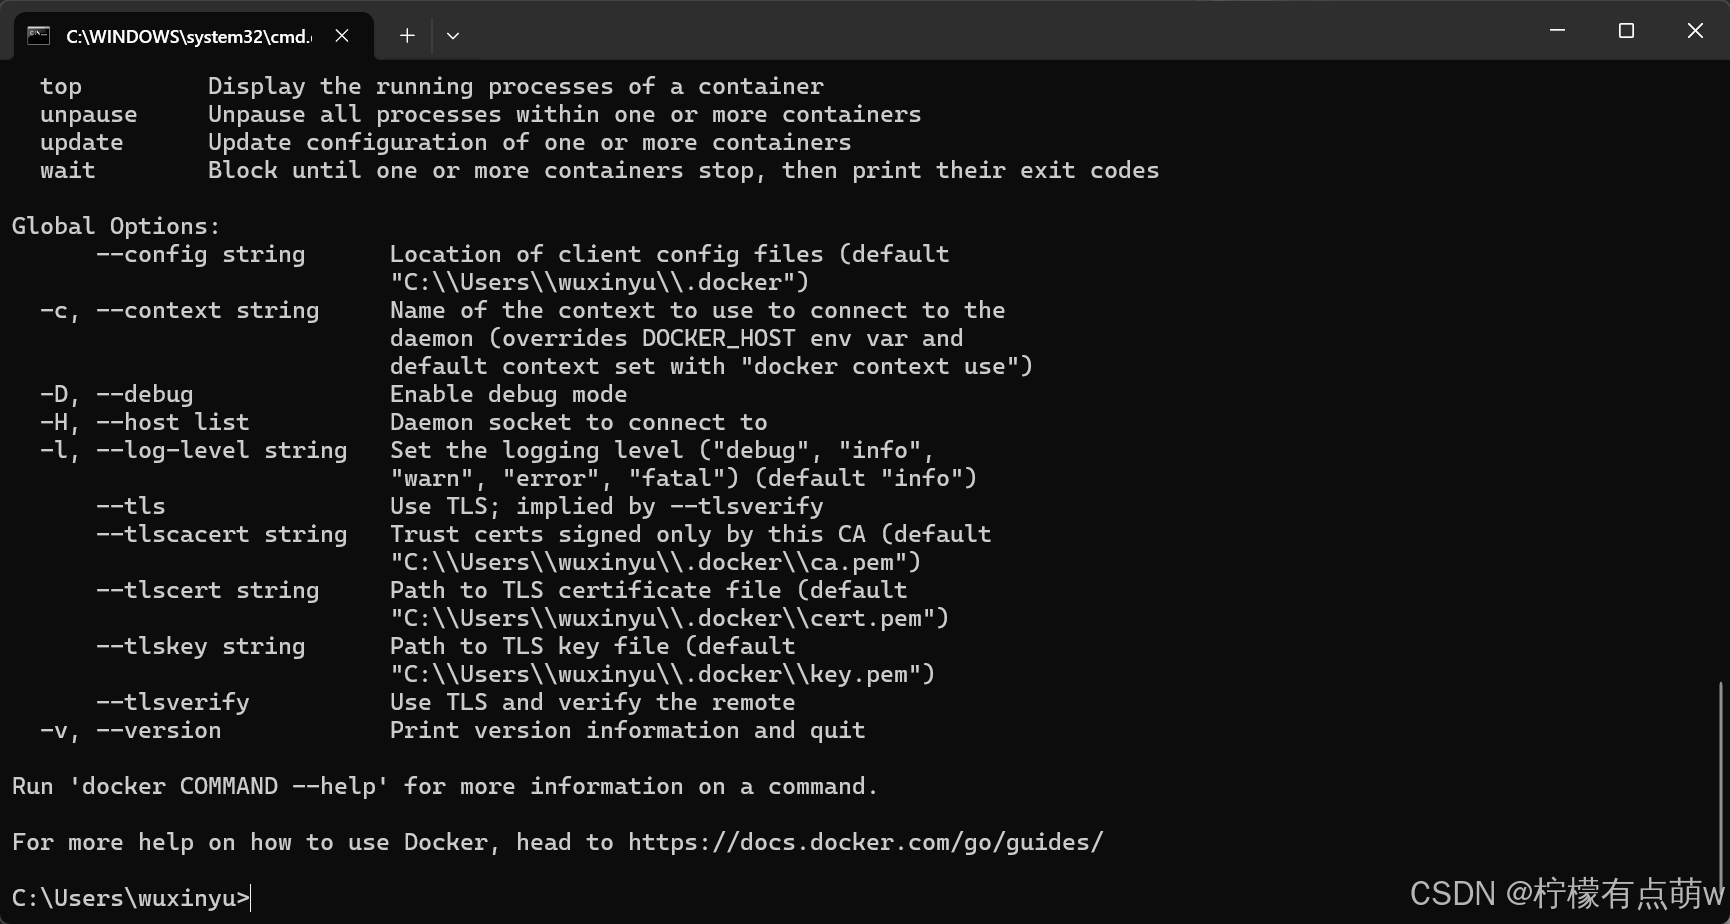
Task: Click the --debug flag text
Action: tap(143, 393)
